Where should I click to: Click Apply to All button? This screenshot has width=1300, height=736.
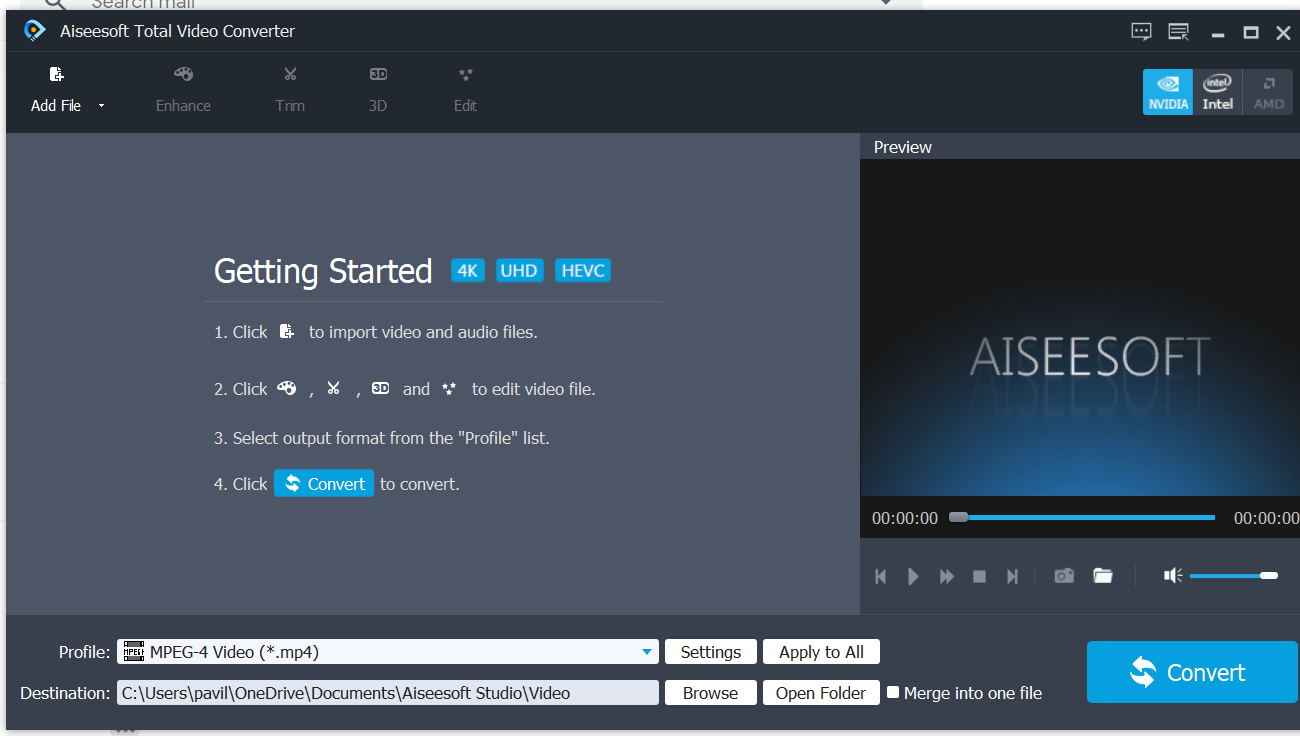[x=821, y=652]
